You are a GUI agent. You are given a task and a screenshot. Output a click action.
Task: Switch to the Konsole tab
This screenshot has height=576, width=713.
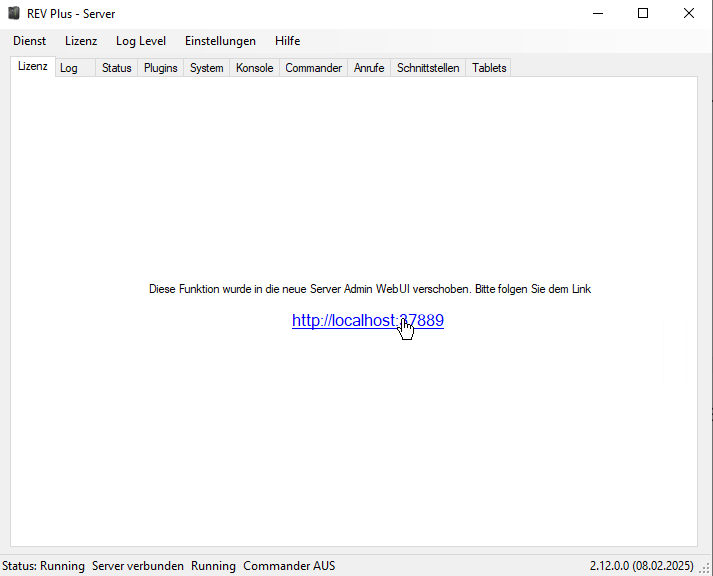[254, 68]
